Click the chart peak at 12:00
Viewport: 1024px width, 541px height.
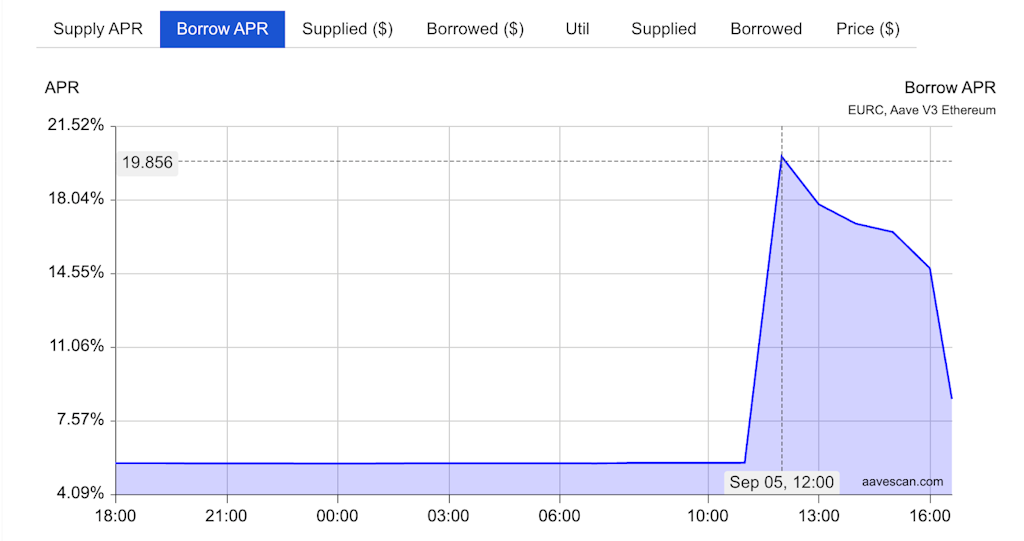(782, 156)
